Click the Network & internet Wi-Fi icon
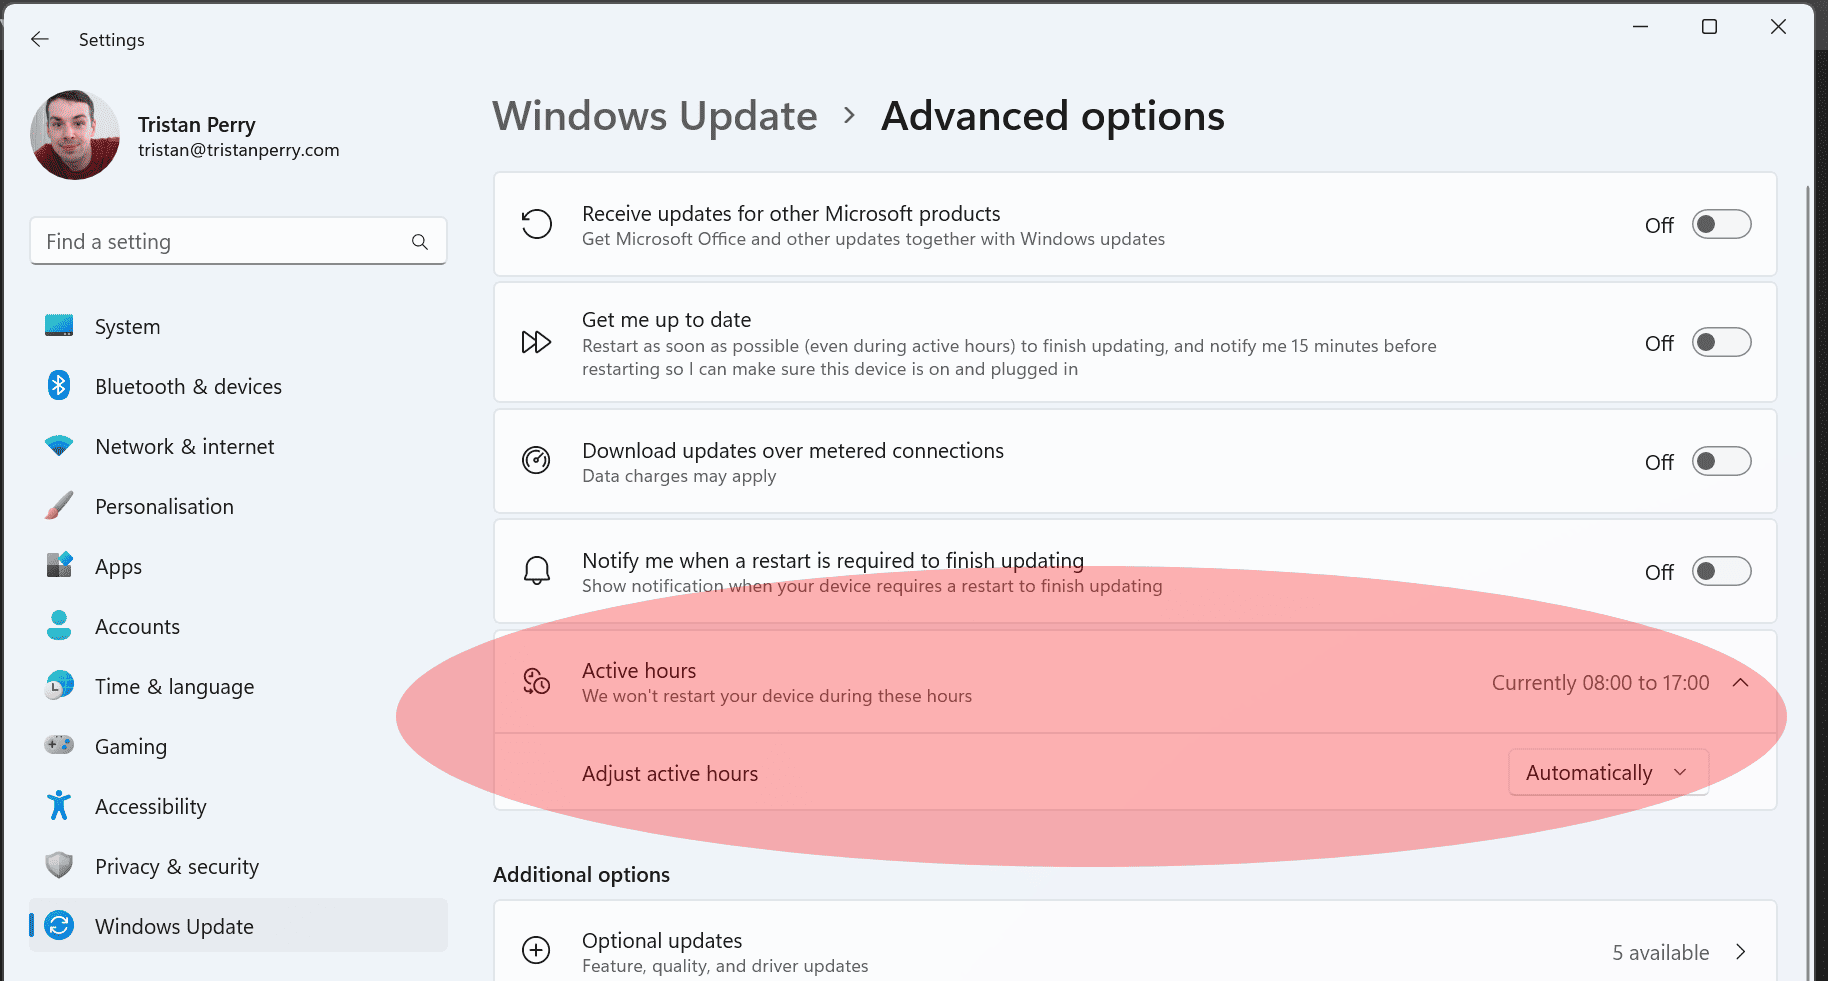 [x=59, y=446]
